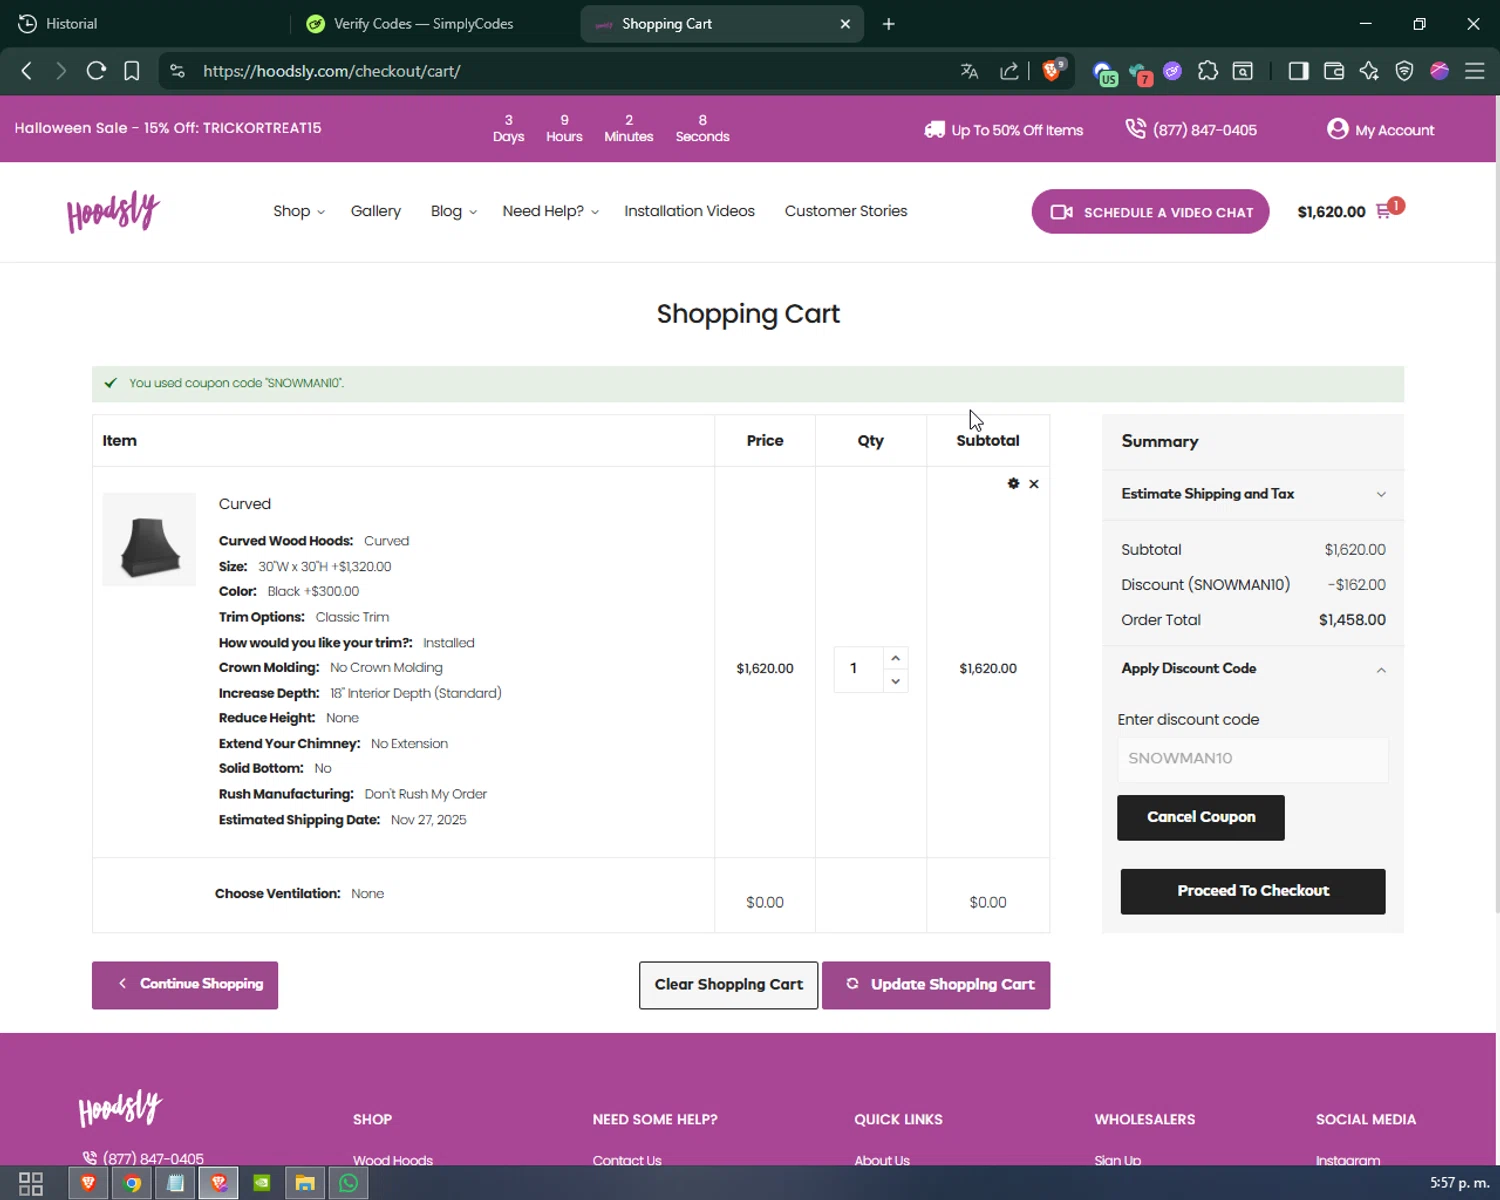Decrease quantity with the down arrow
Screen dimensions: 1500x1200
(x=895, y=681)
